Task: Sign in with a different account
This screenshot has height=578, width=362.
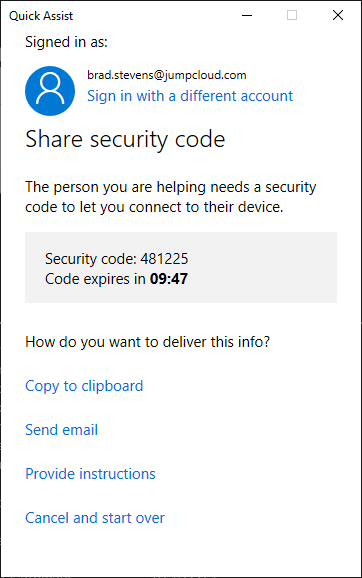Action: (190, 96)
